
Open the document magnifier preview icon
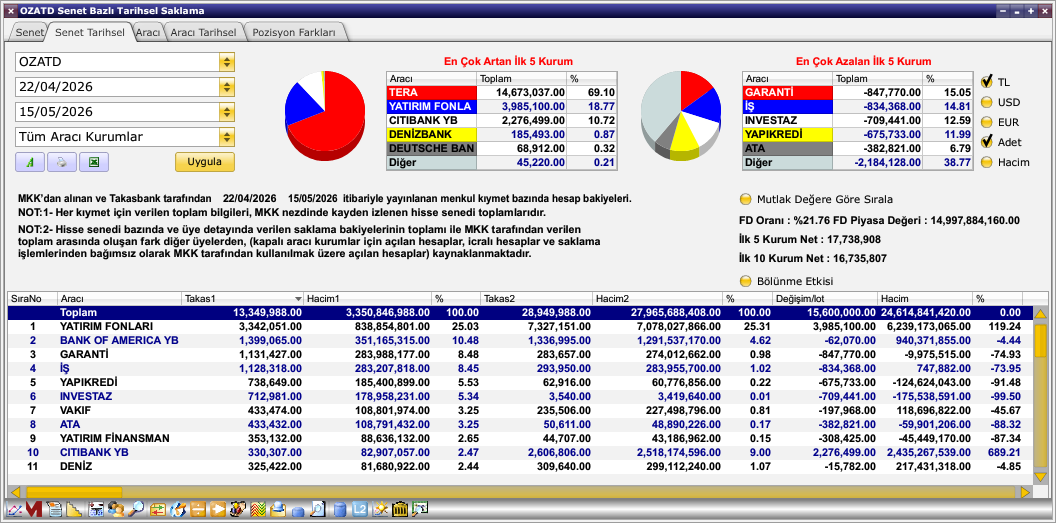tap(318, 510)
